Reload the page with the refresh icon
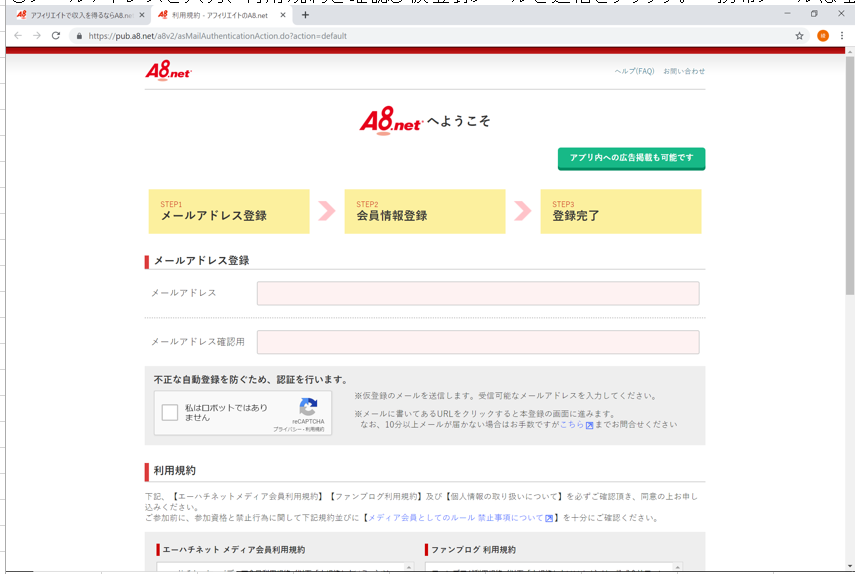855x574 pixels. click(x=56, y=35)
